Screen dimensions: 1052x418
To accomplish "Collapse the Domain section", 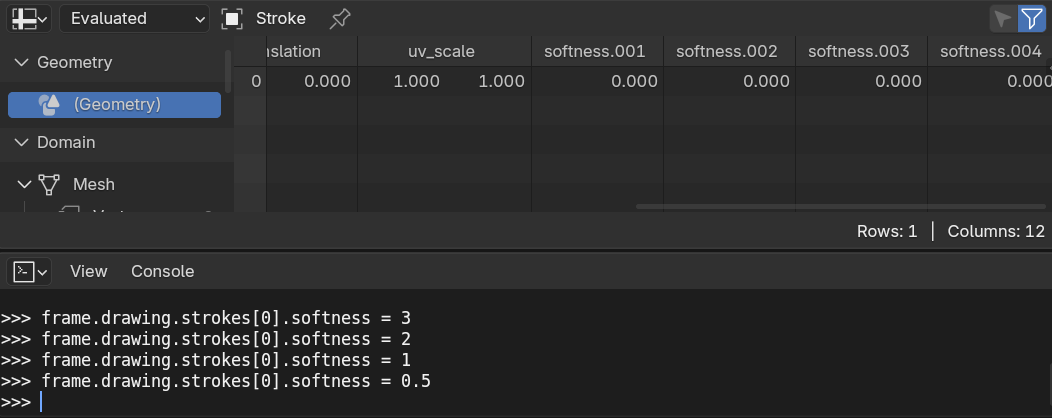I will [x=21, y=142].
